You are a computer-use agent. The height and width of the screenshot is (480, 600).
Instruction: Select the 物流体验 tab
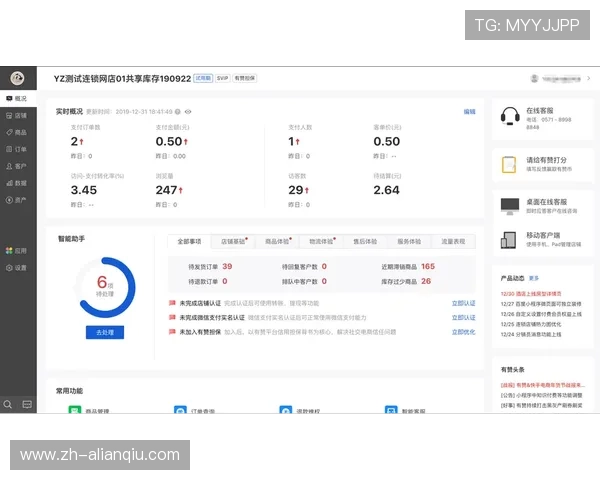click(321, 242)
